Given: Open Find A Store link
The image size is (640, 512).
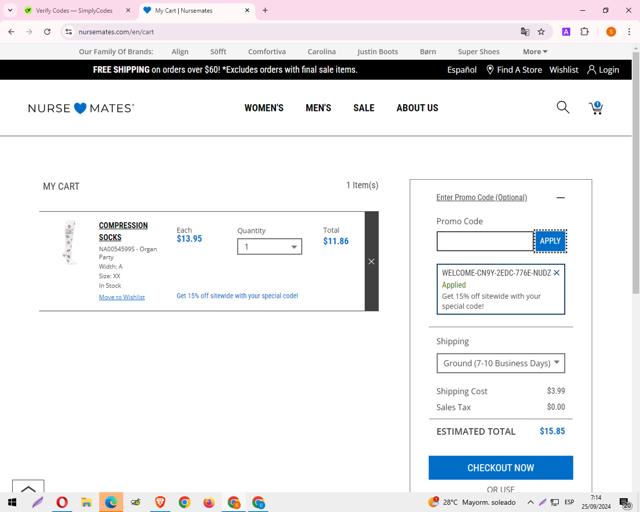Looking at the screenshot, I should click(x=514, y=70).
